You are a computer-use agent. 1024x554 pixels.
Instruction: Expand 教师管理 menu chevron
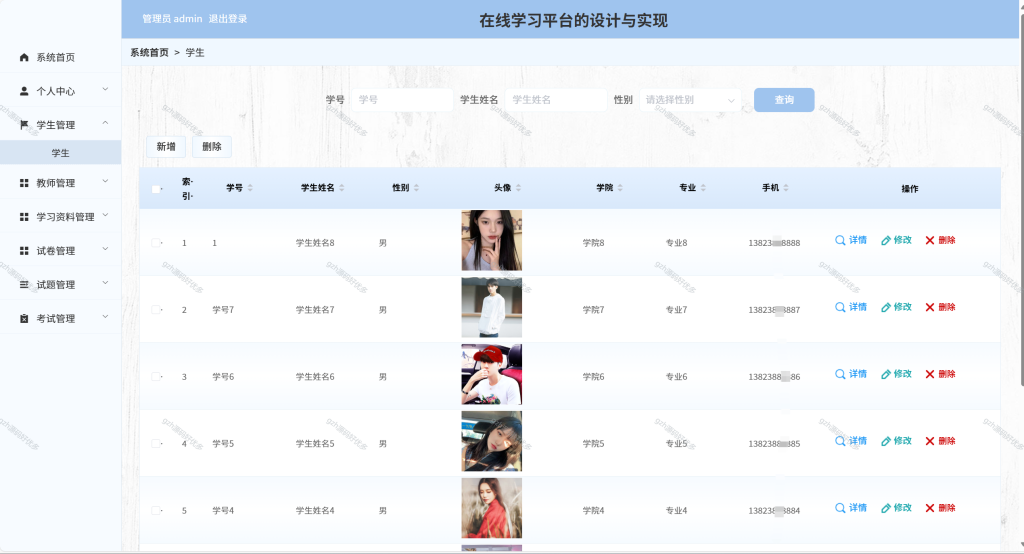point(105,182)
